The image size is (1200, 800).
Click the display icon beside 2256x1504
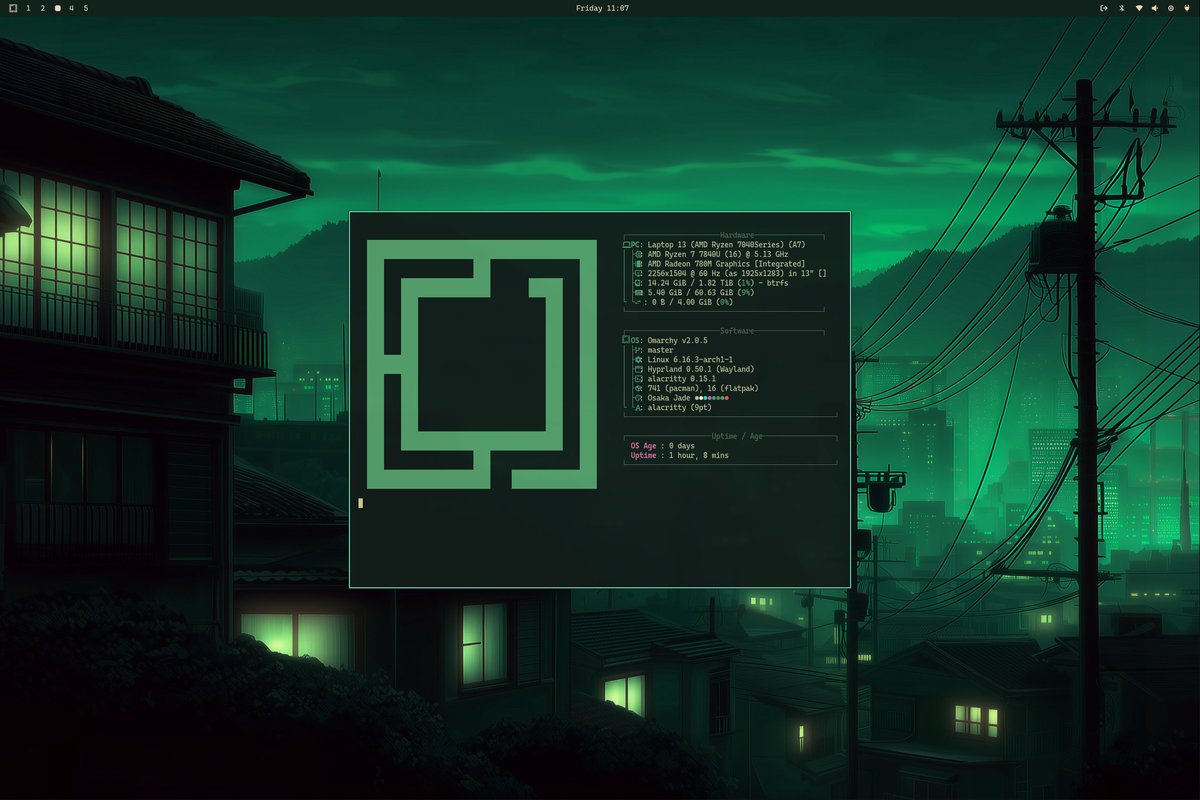(x=639, y=273)
